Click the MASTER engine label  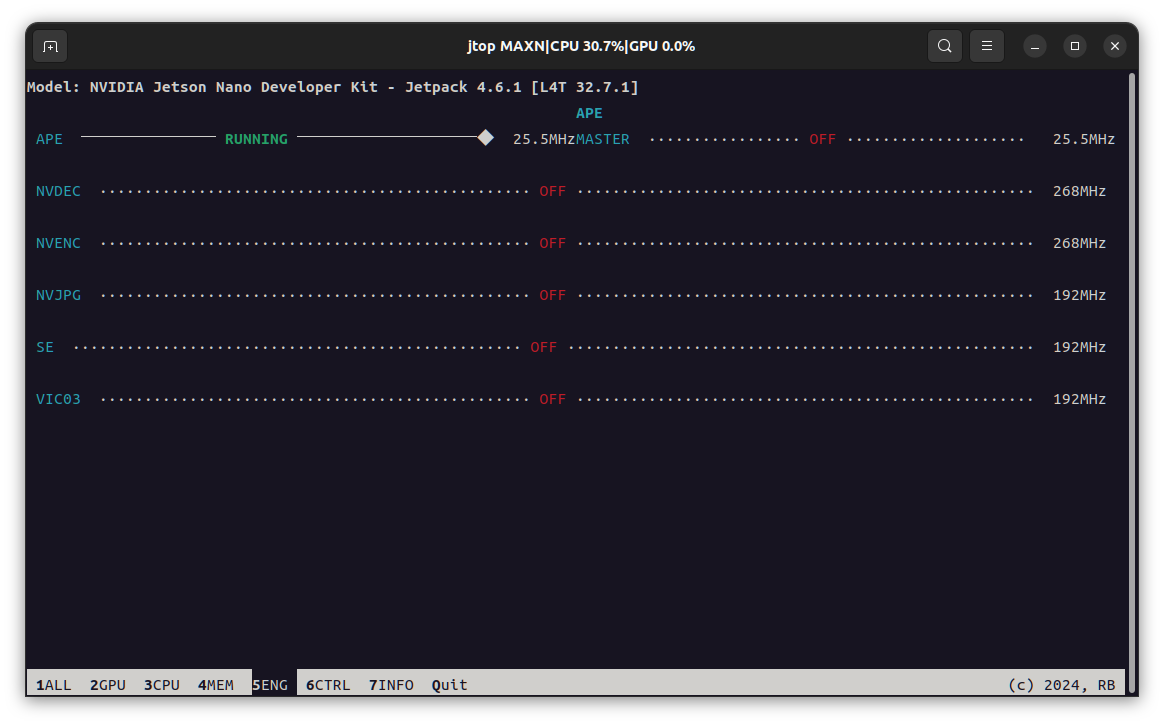click(603, 140)
